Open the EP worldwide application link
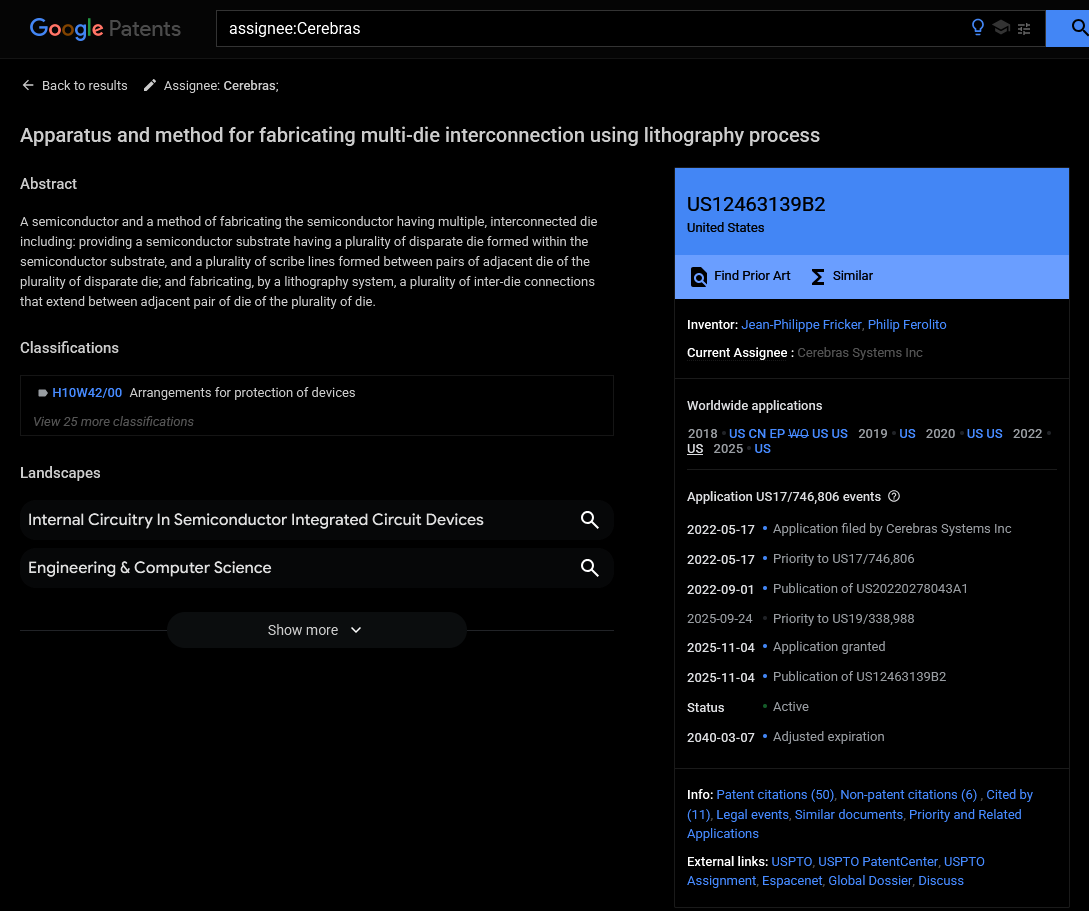The width and height of the screenshot is (1089, 911). coord(776,434)
